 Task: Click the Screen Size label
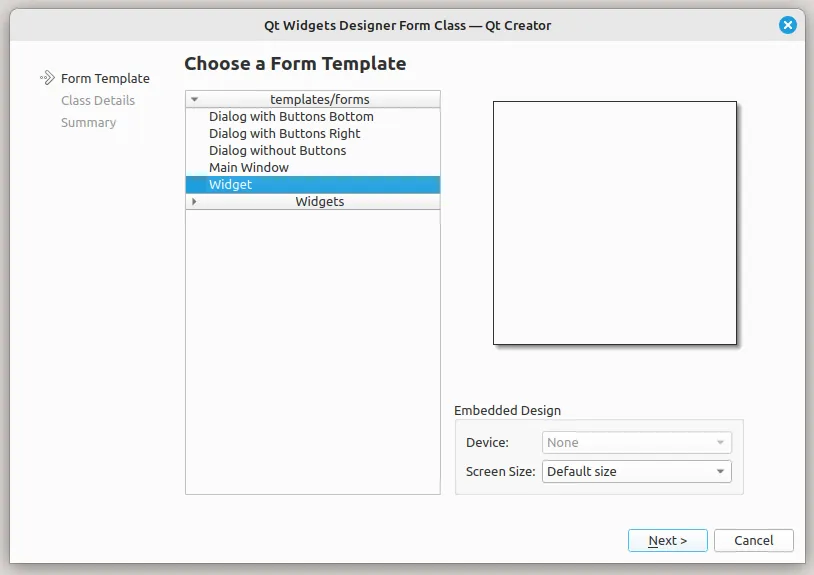(500, 472)
